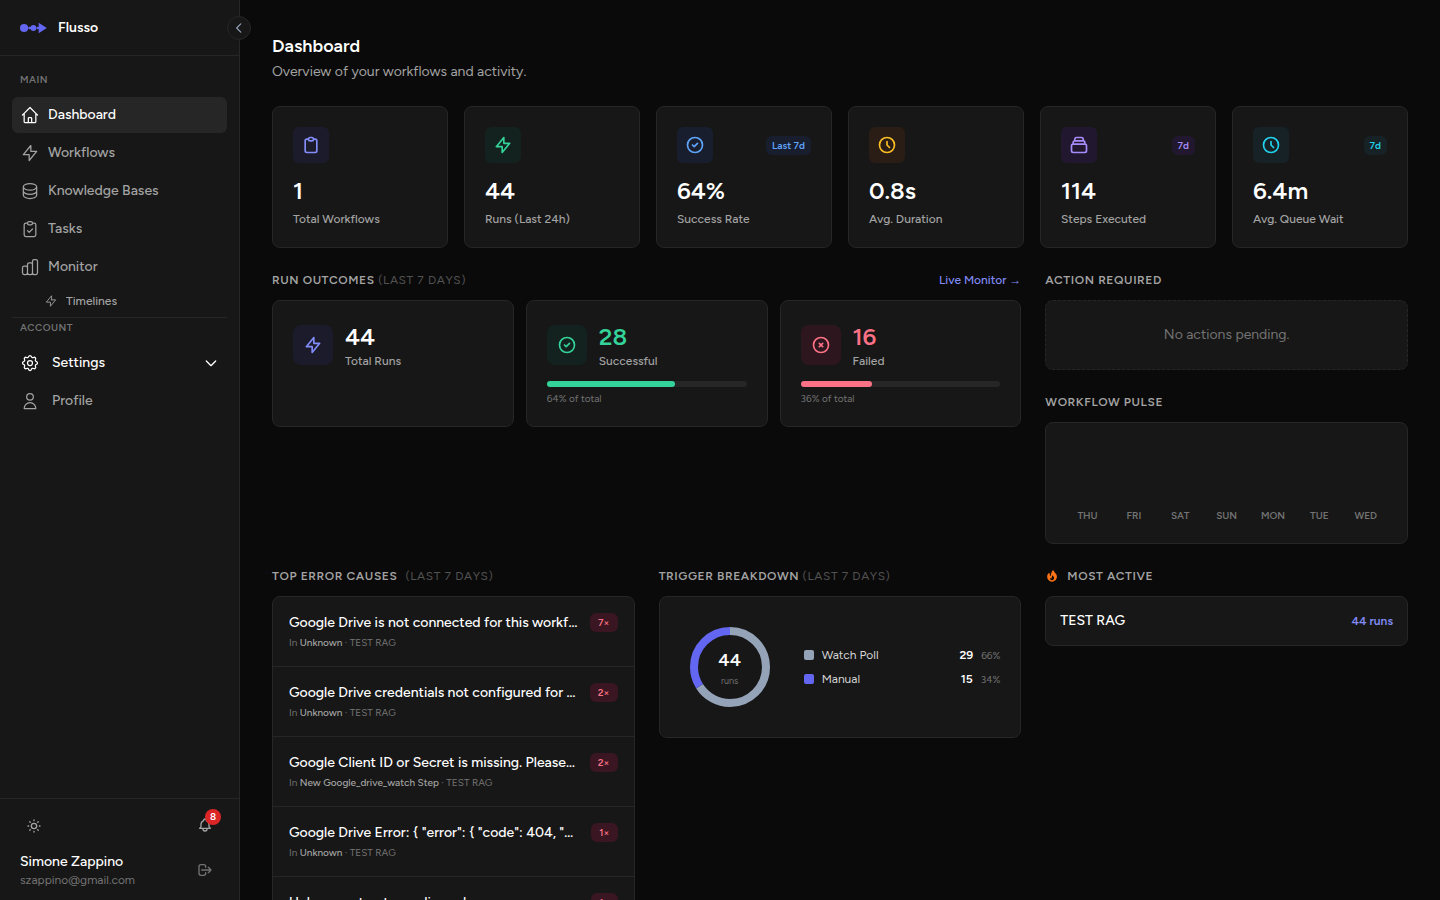Select Tasks in the sidebar
1440x900 pixels.
tap(120, 229)
